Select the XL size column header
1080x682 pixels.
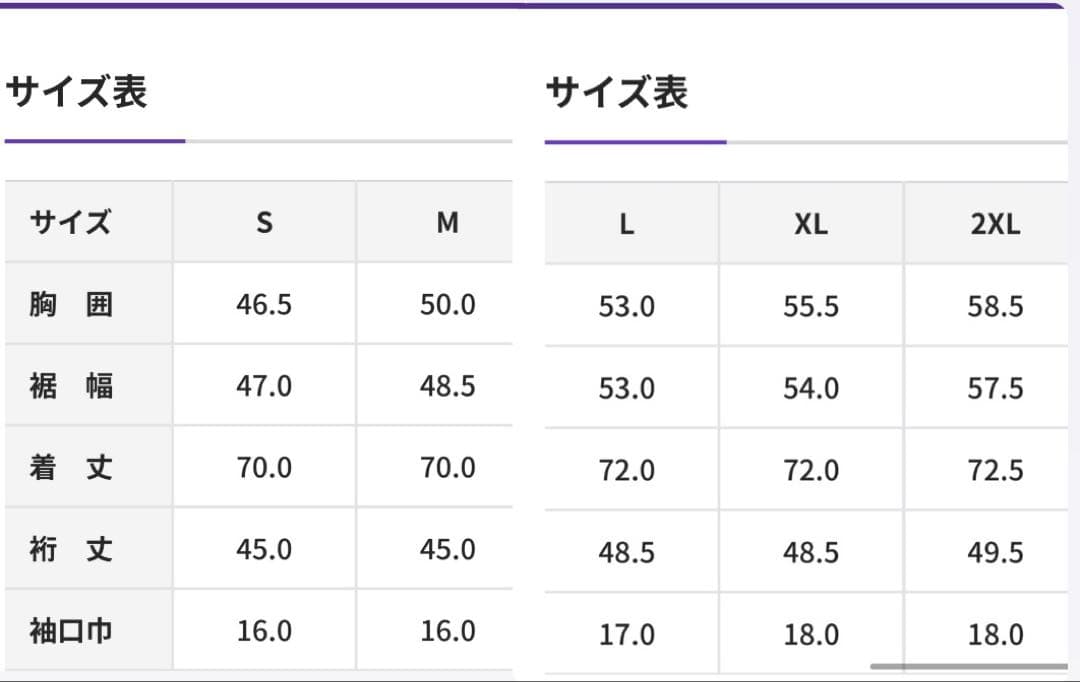click(811, 225)
